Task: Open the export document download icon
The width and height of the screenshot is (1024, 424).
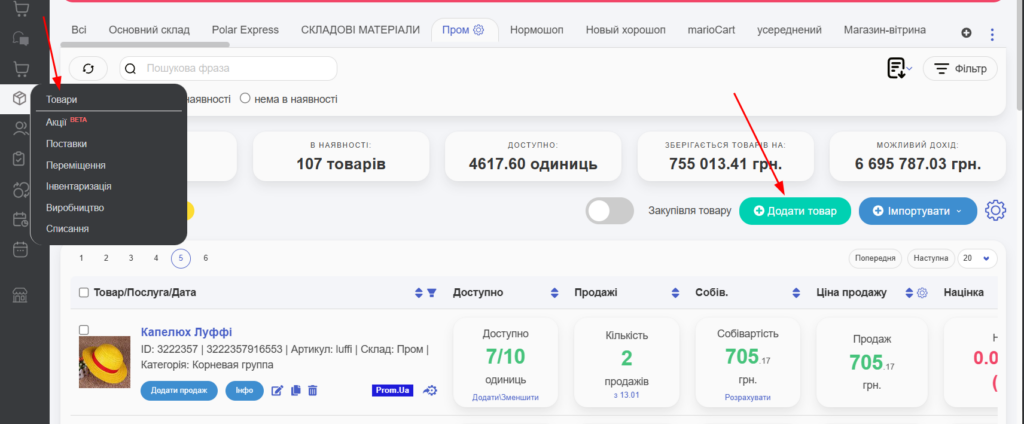Action: click(x=897, y=68)
